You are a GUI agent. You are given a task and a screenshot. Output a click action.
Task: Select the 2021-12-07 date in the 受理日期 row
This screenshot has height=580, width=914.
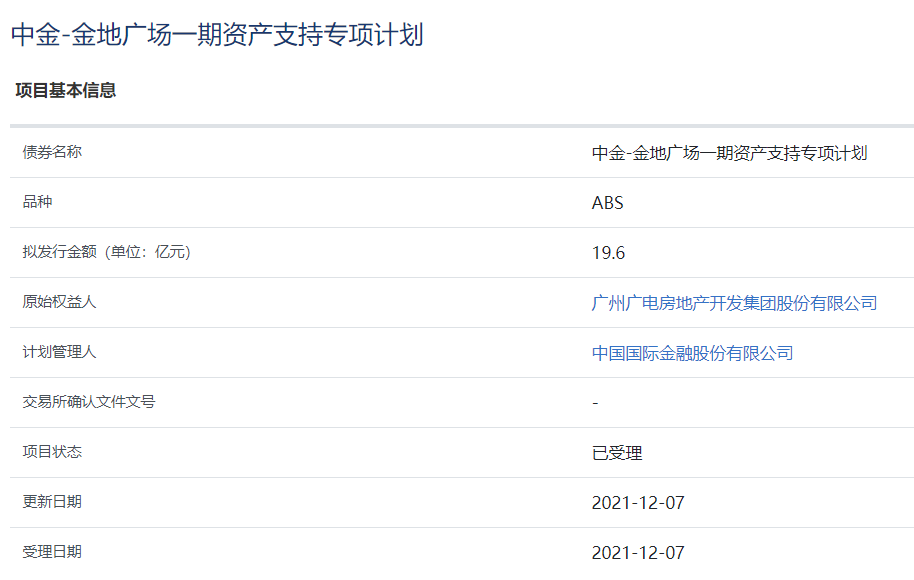point(638,553)
